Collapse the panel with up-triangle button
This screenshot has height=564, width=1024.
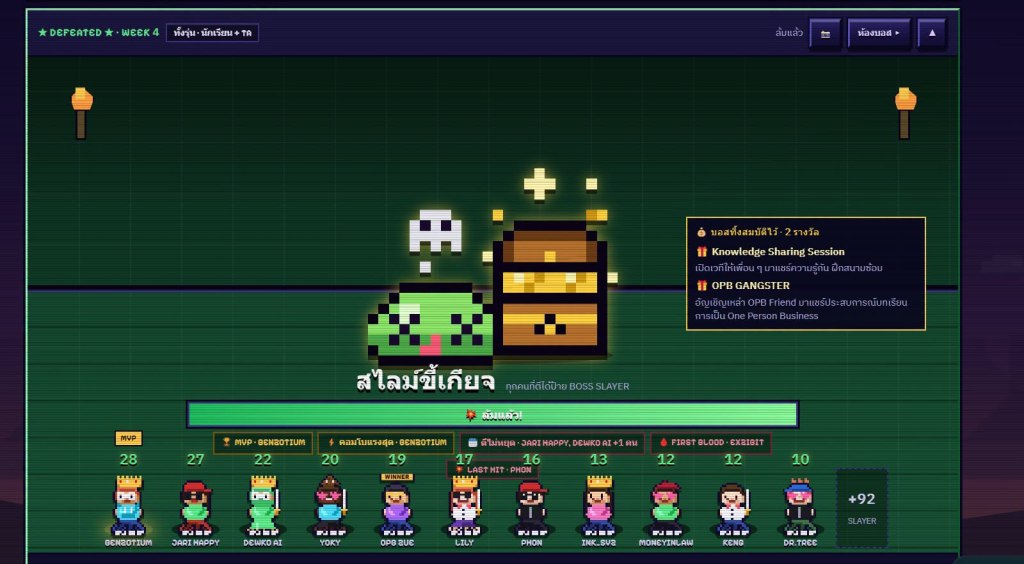pyautogui.click(x=932, y=33)
